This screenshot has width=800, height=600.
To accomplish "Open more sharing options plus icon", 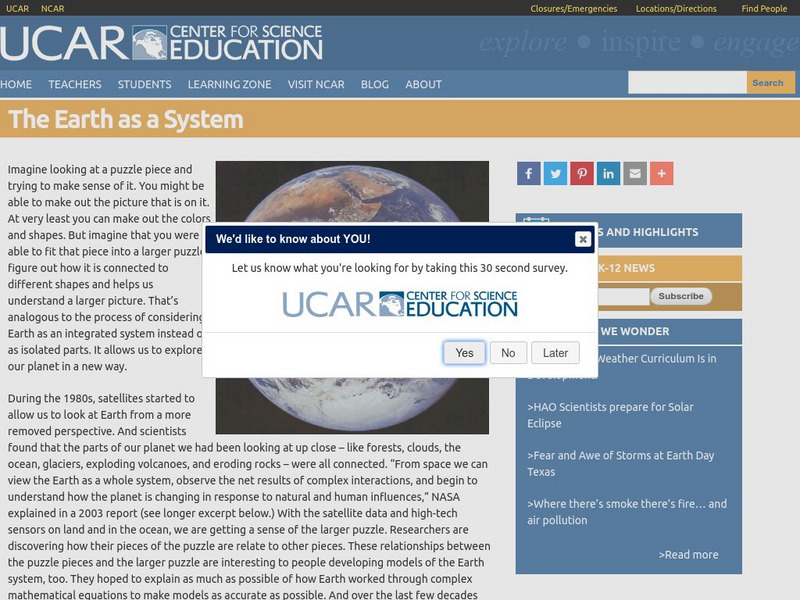I will 661,173.
